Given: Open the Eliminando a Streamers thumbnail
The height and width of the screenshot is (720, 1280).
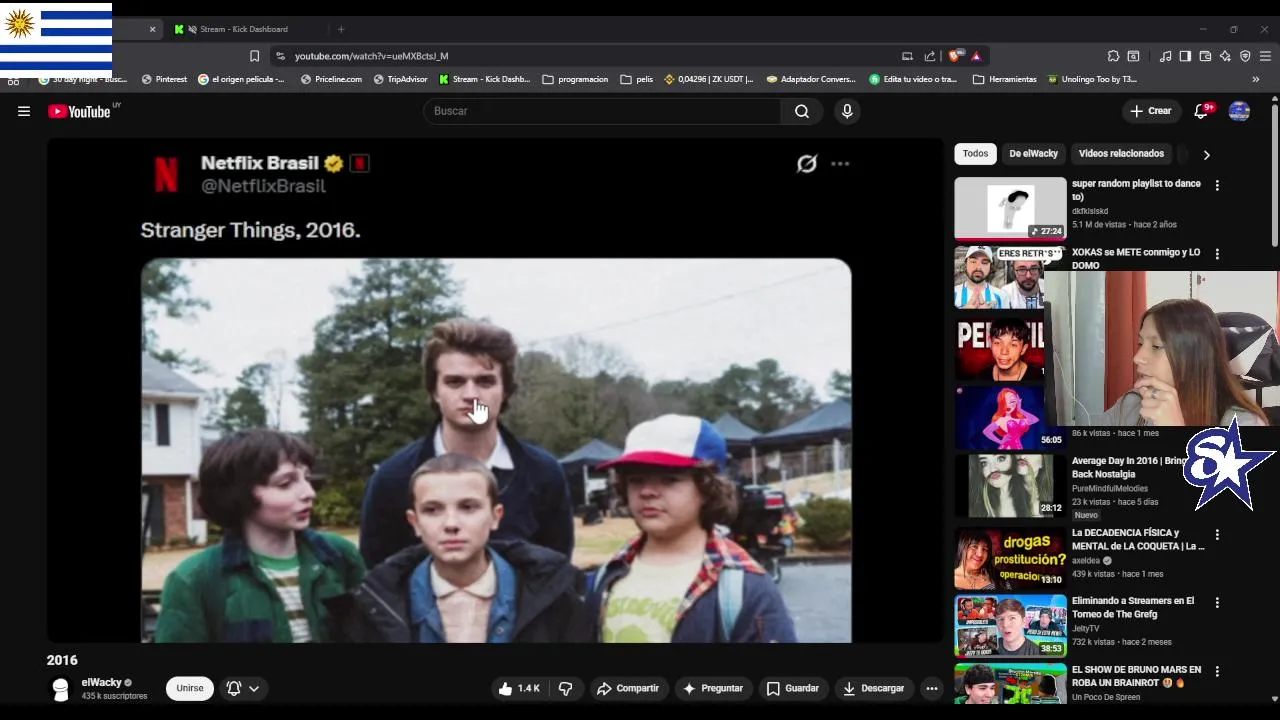Looking at the screenshot, I should coord(1010,626).
